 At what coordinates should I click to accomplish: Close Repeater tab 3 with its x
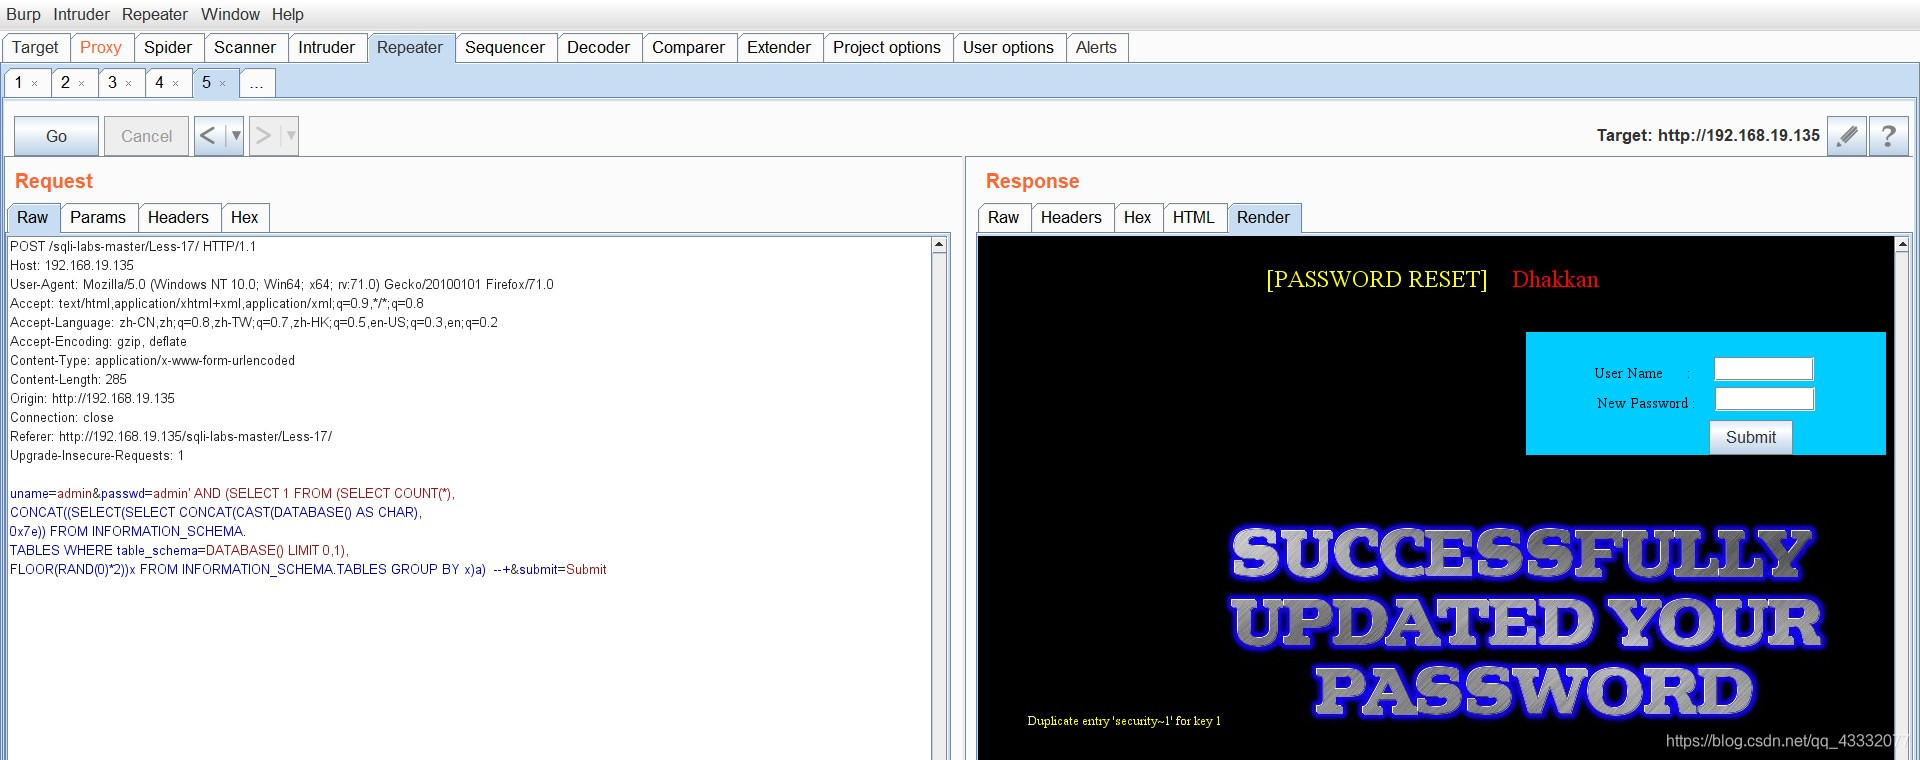[x=129, y=84]
